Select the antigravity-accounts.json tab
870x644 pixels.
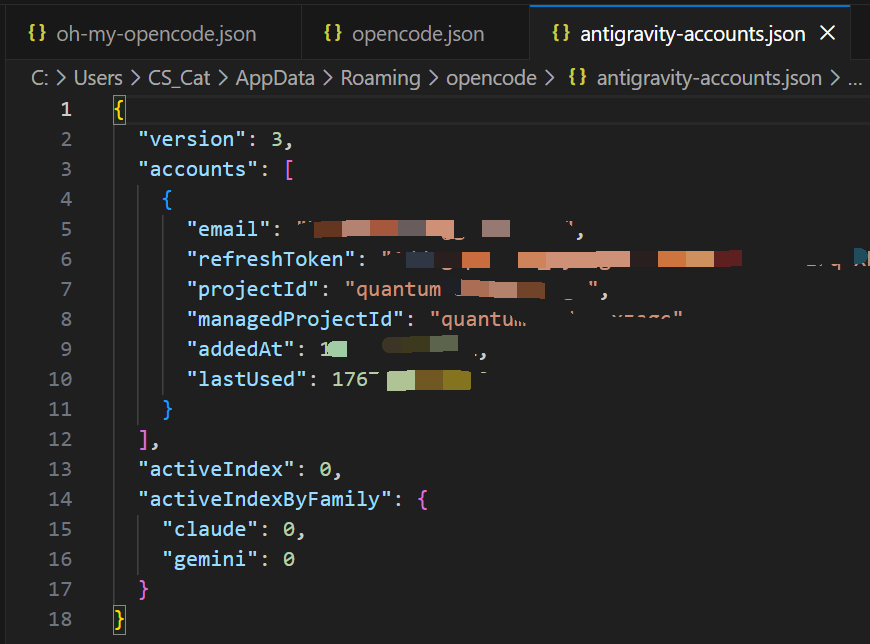[690, 34]
